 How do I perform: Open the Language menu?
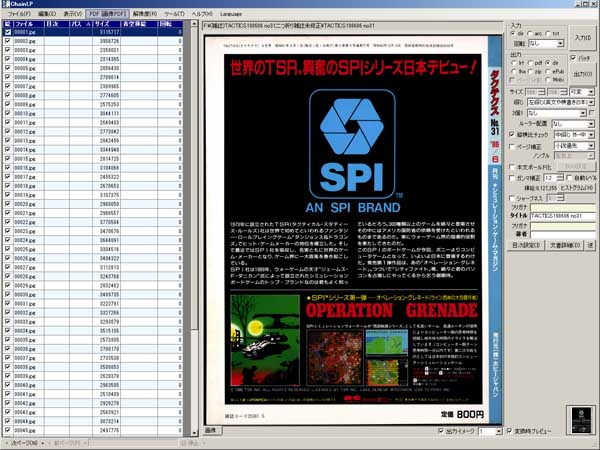coord(231,14)
